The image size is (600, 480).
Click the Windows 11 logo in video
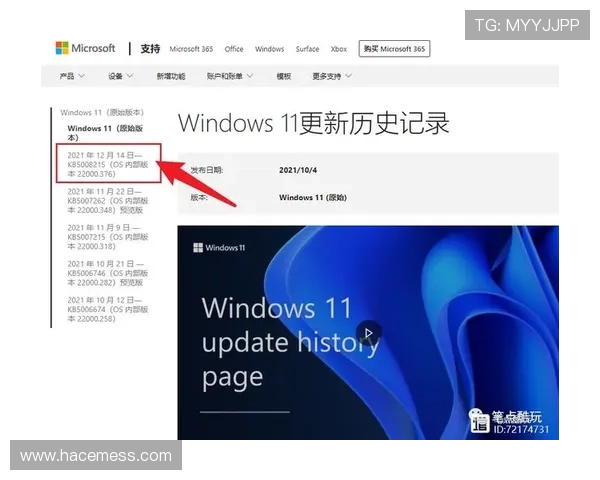pos(219,248)
